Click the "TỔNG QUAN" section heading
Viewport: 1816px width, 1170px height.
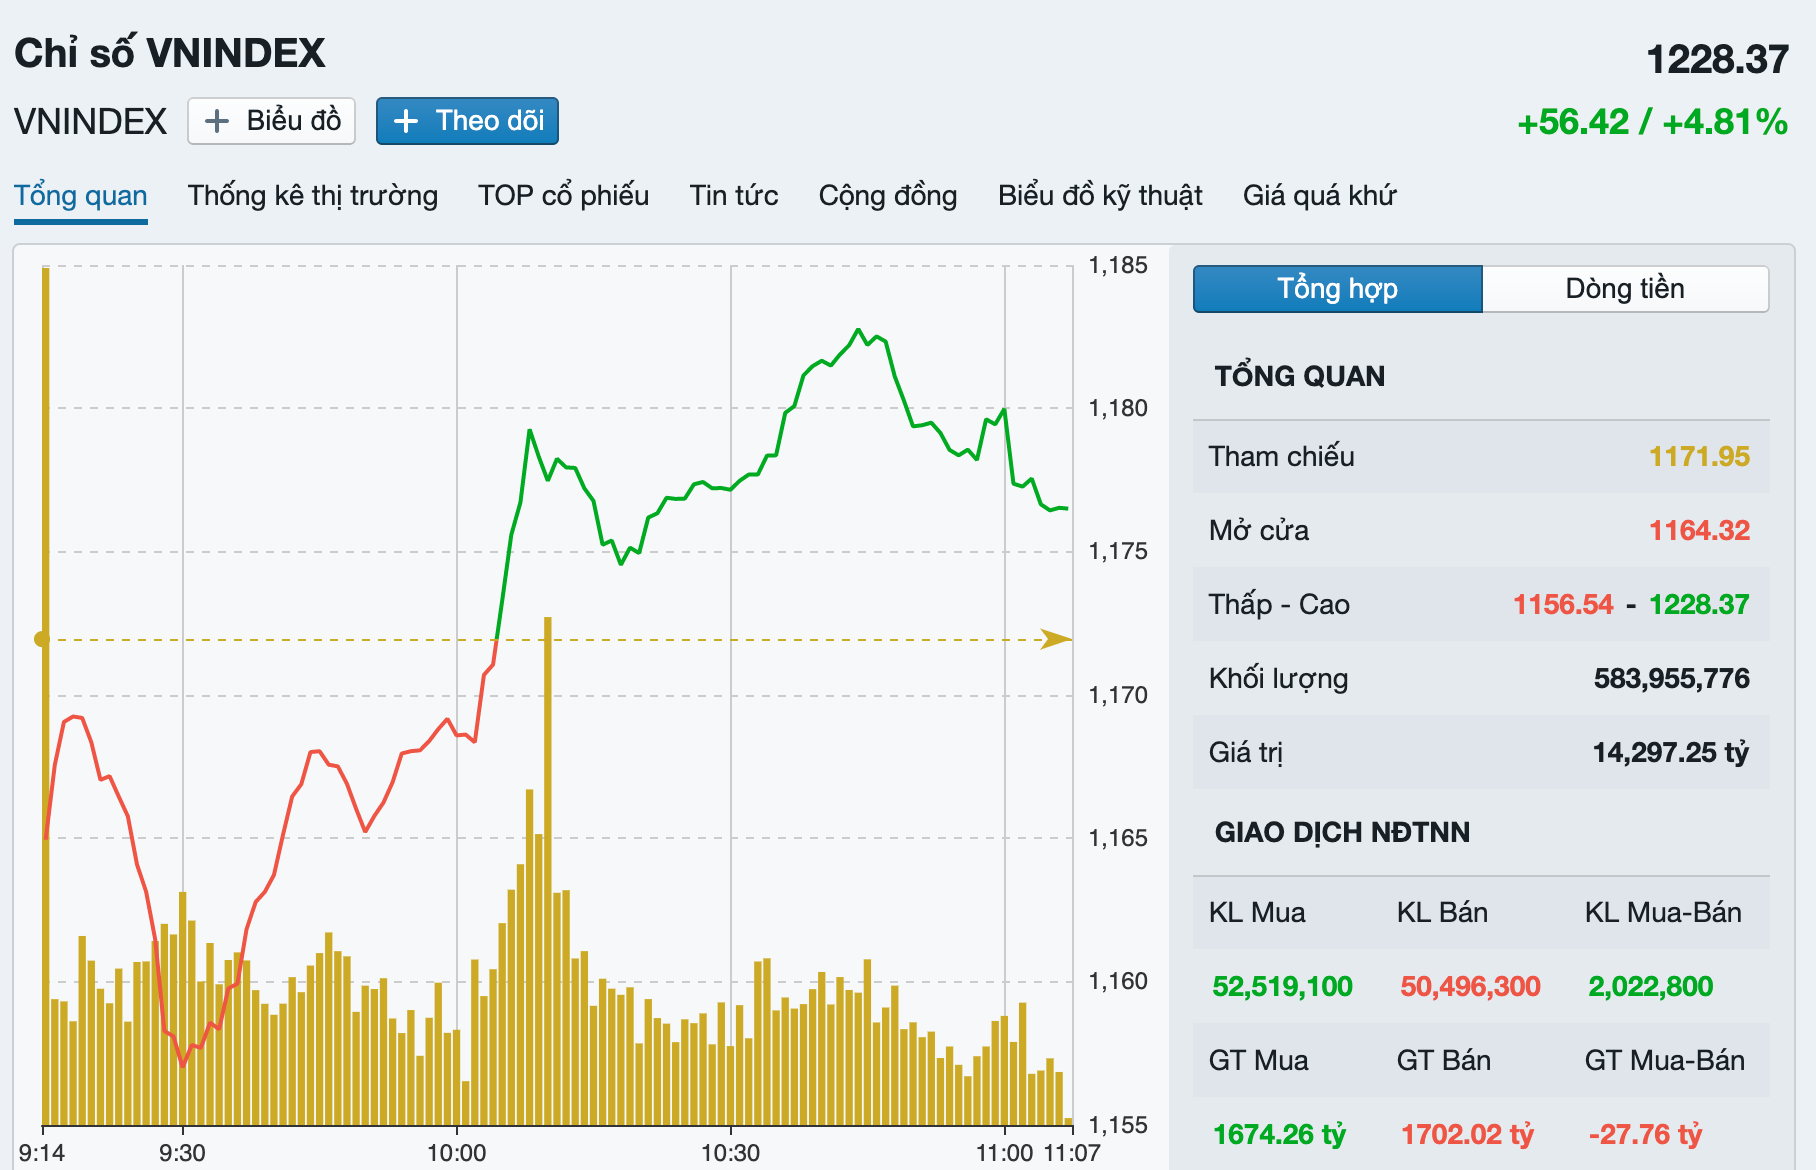(x=1300, y=377)
